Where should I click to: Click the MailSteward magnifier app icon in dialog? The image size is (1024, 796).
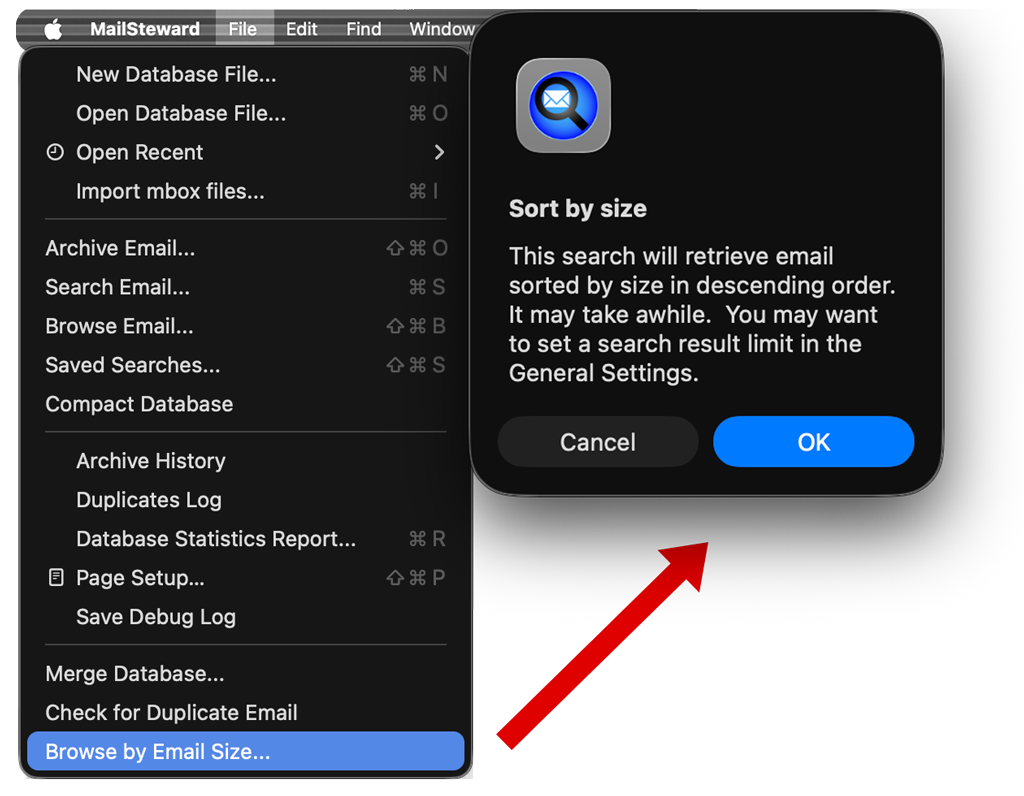pyautogui.click(x=562, y=105)
